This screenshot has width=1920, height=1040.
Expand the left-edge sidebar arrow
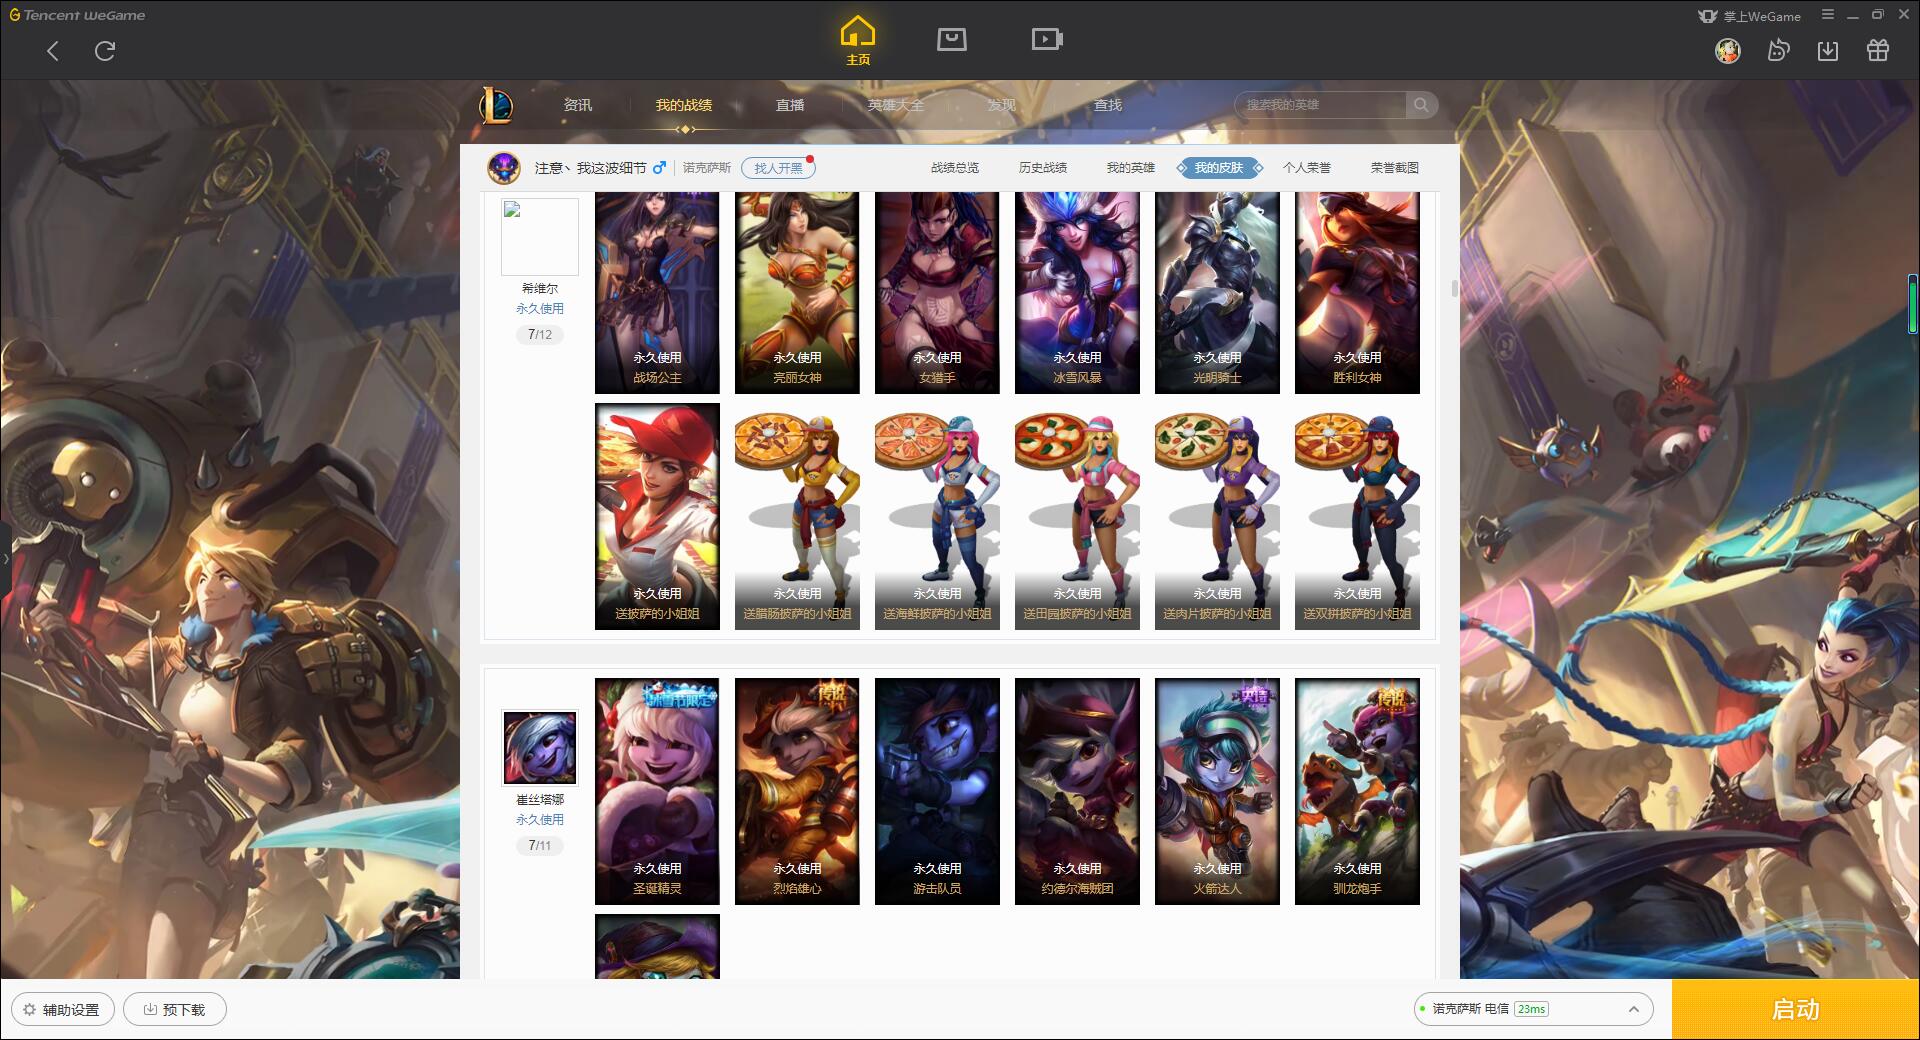click(x=5, y=558)
